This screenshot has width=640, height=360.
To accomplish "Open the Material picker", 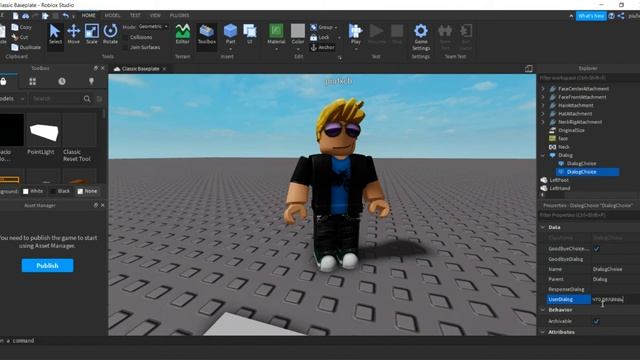I will tap(276, 34).
